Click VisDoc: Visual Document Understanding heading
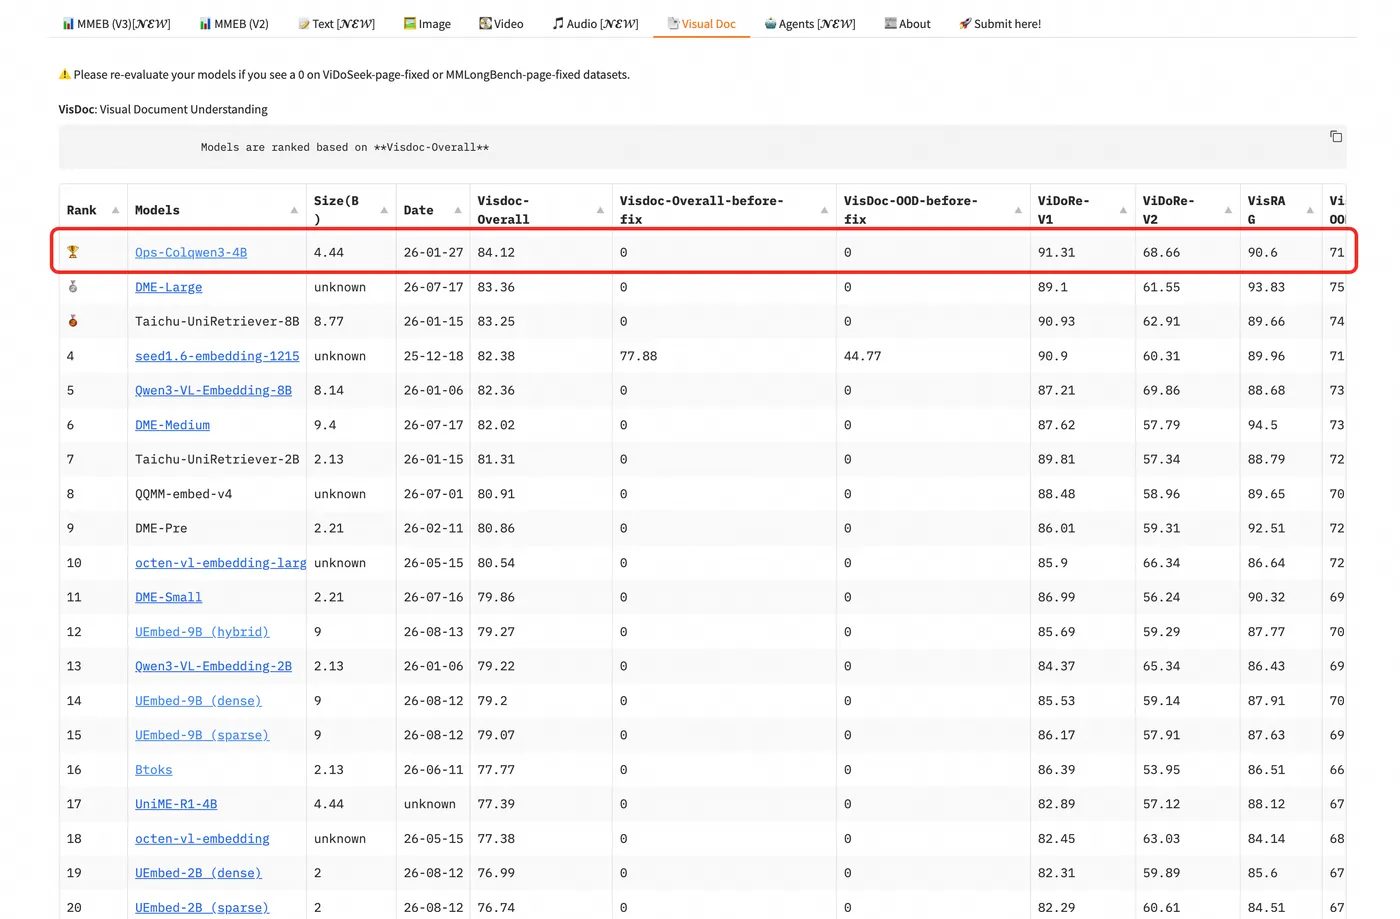Viewport: 1400px width, 919px height. 163,109
